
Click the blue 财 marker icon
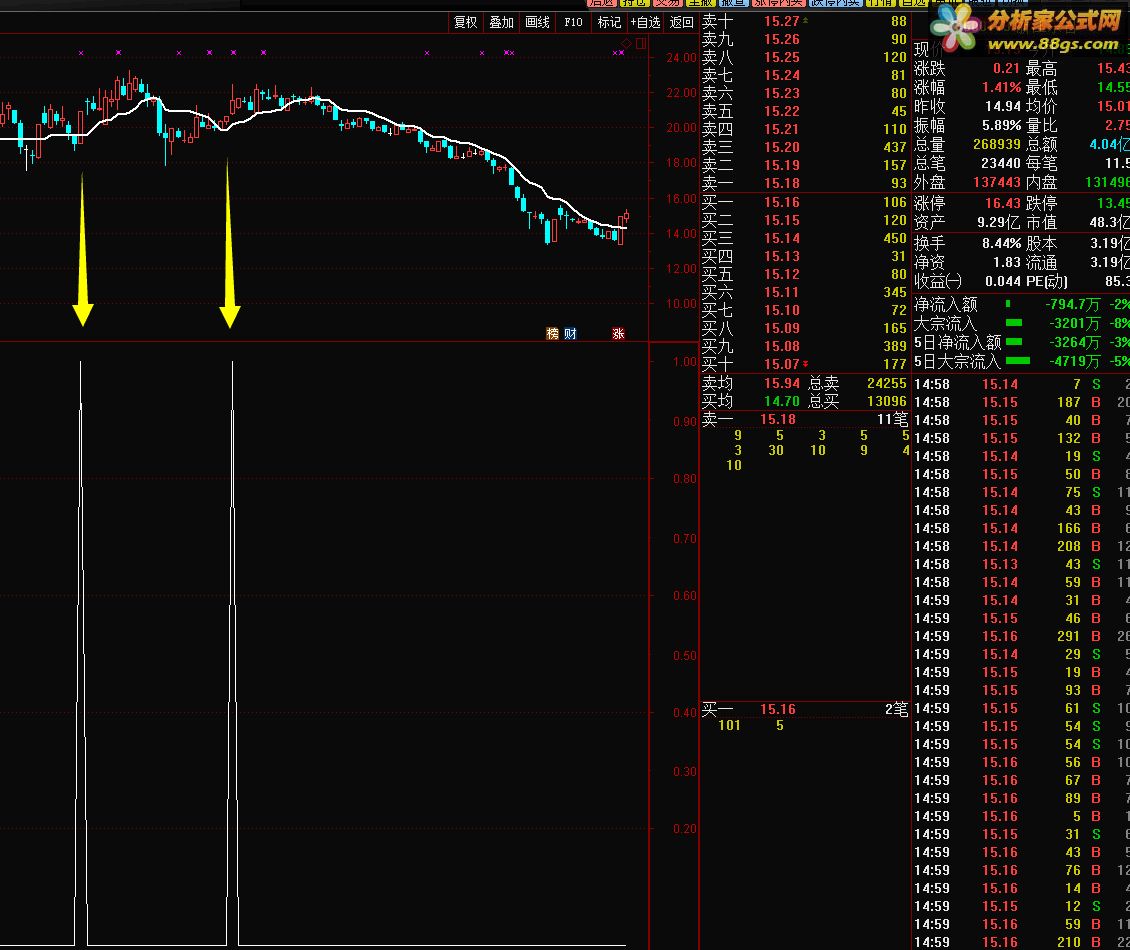tap(570, 333)
